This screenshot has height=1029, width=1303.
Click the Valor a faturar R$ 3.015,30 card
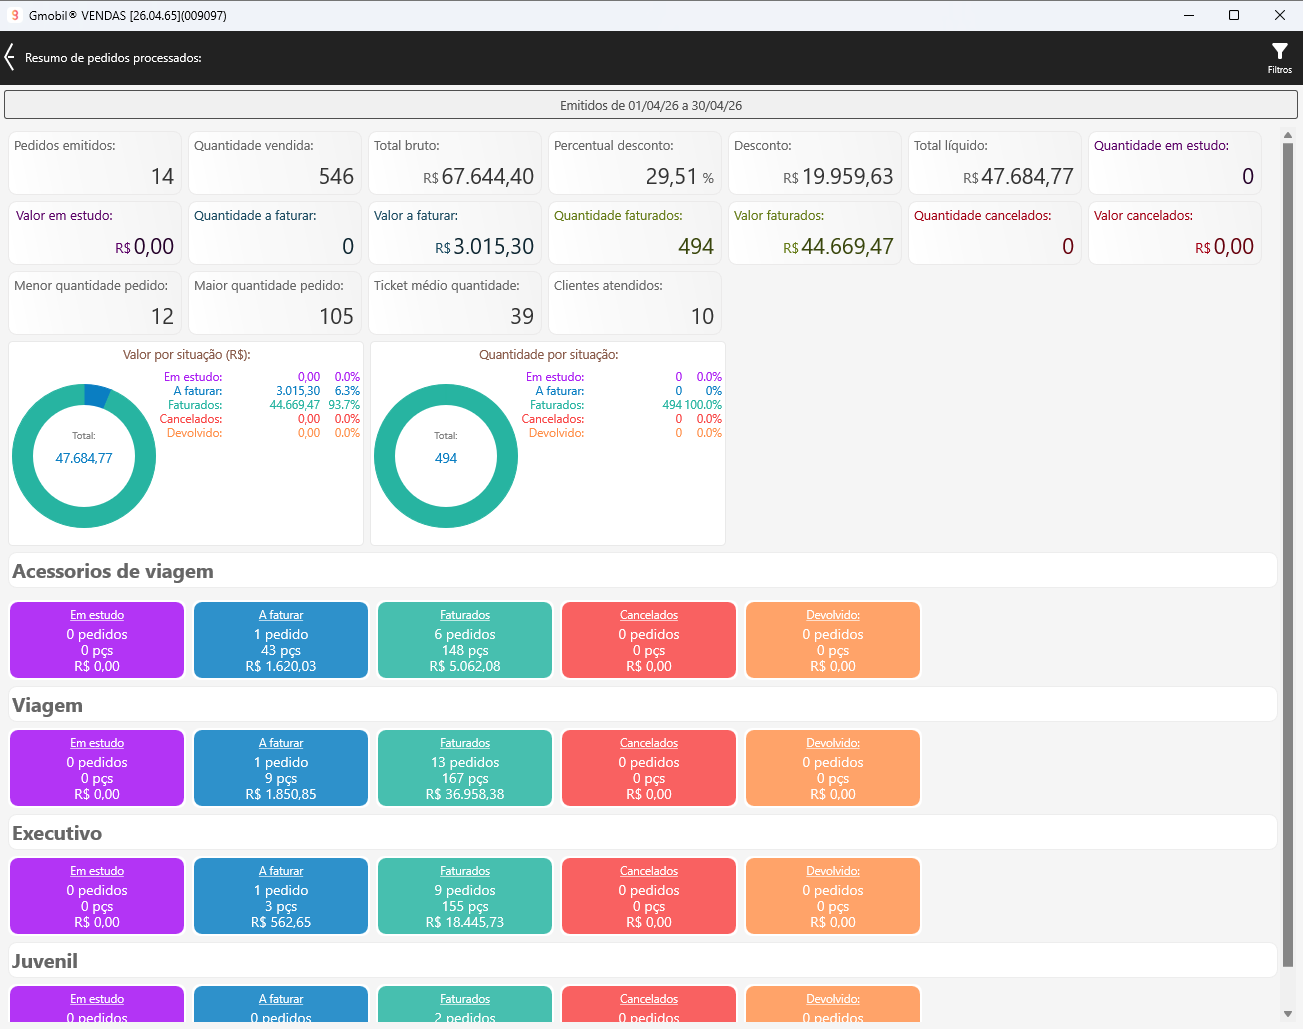(x=455, y=233)
